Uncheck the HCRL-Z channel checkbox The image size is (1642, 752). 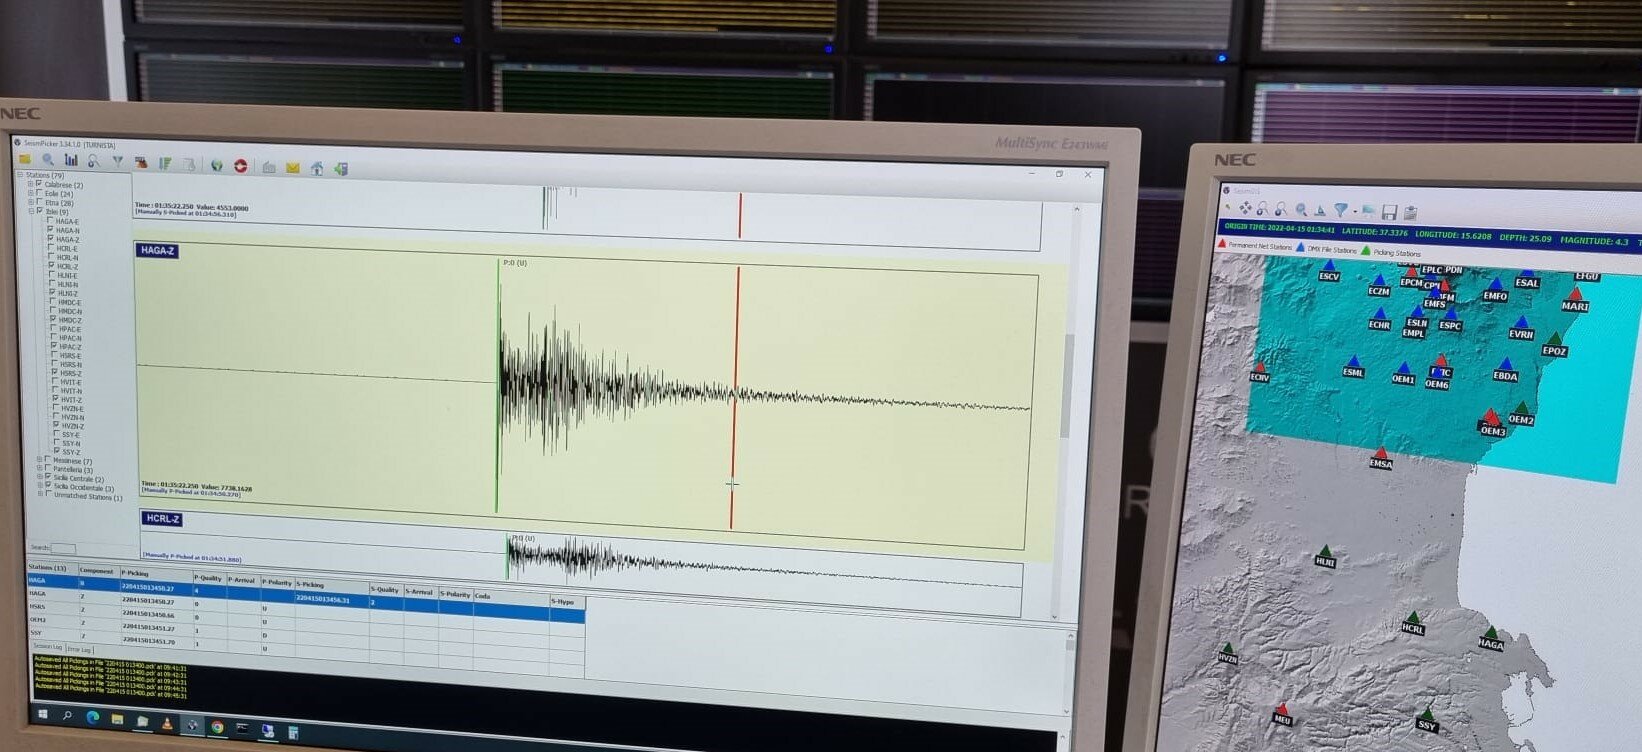52,266
